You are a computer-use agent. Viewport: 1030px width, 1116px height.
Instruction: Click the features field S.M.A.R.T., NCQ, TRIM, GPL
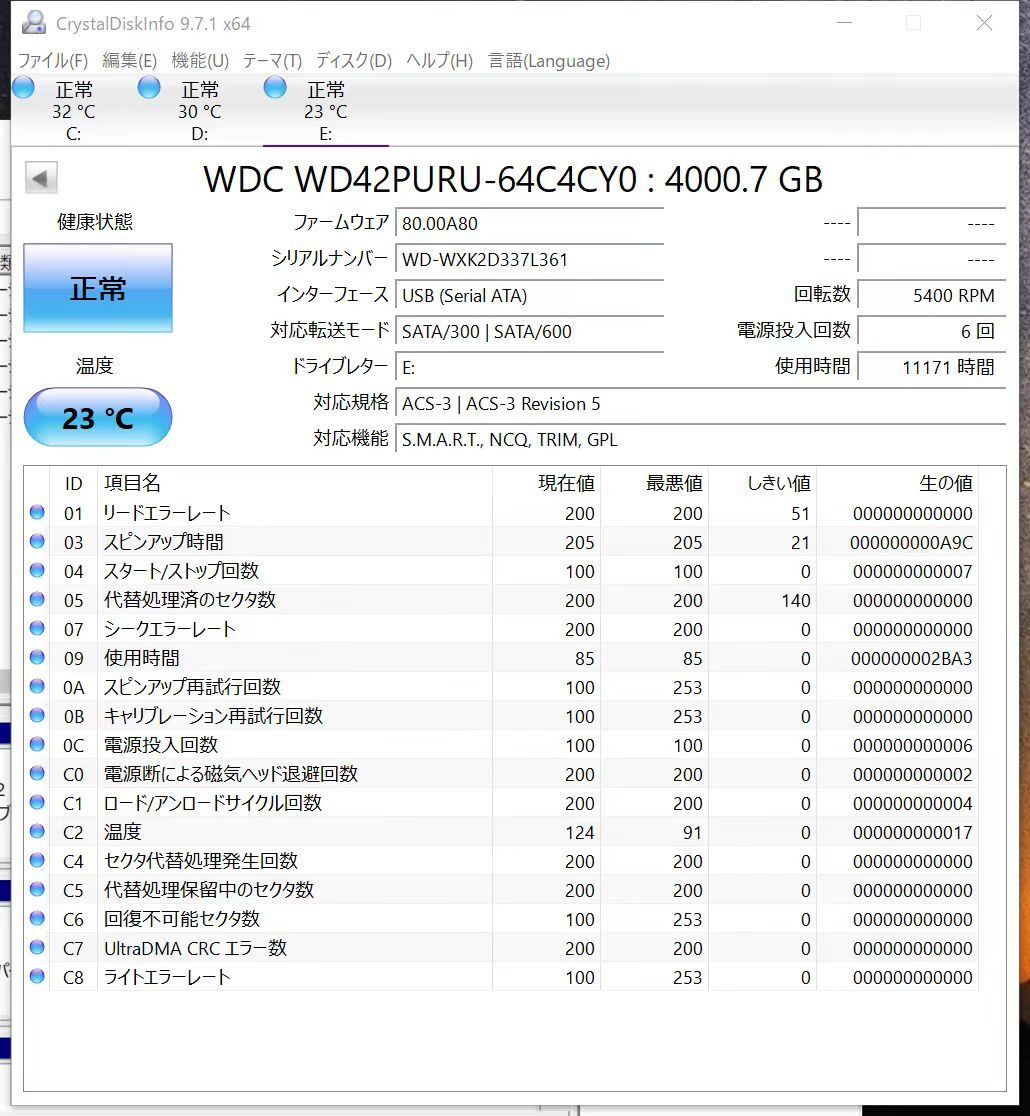(x=700, y=440)
